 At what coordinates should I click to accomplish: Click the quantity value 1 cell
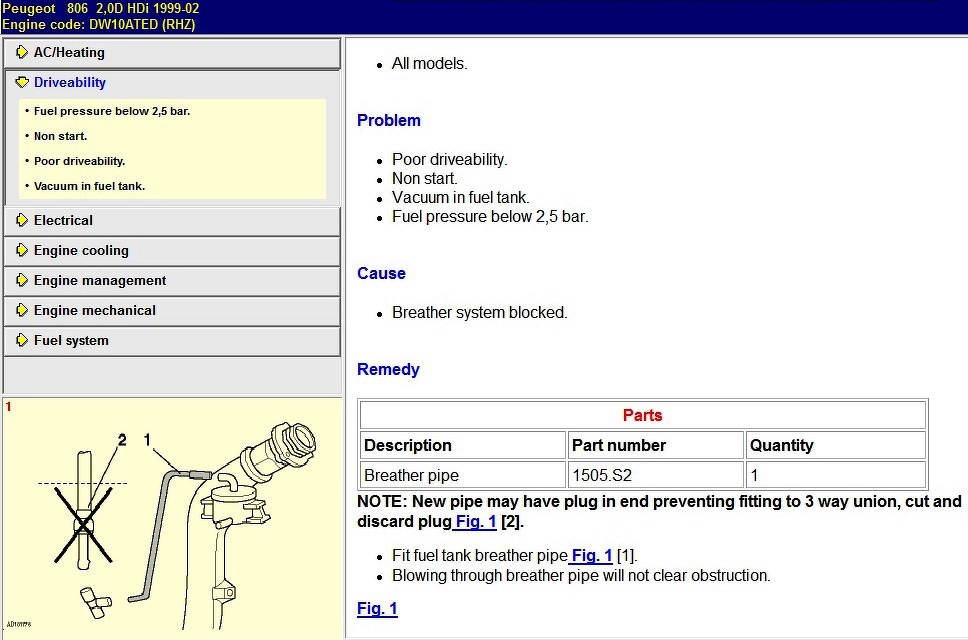836,475
